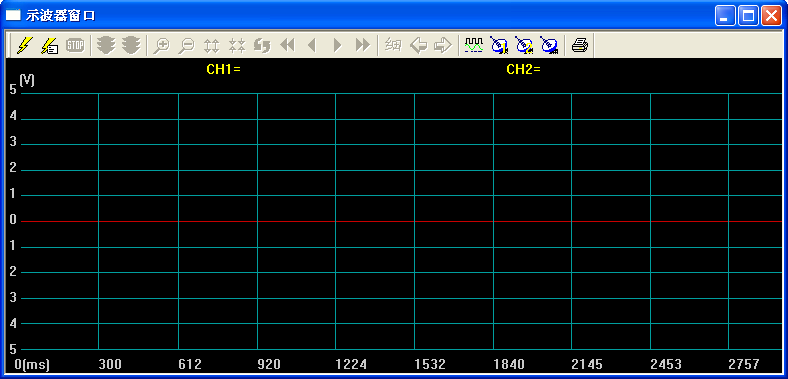Click the double right fast-forward arrows
Screen dimensions: 788x379
362,46
